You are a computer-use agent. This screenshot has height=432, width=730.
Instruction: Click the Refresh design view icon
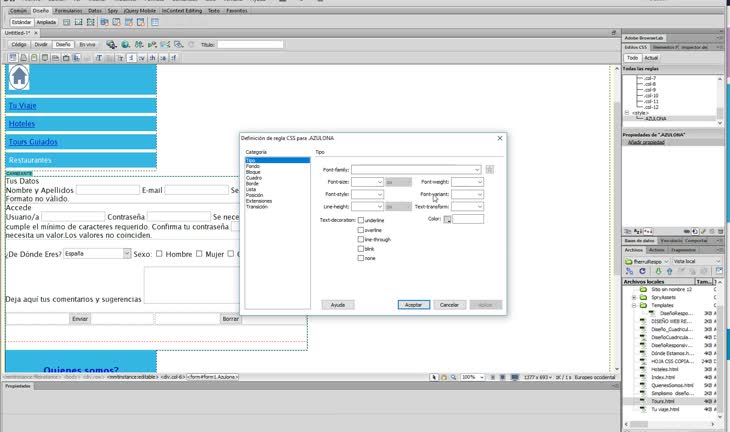point(191,45)
